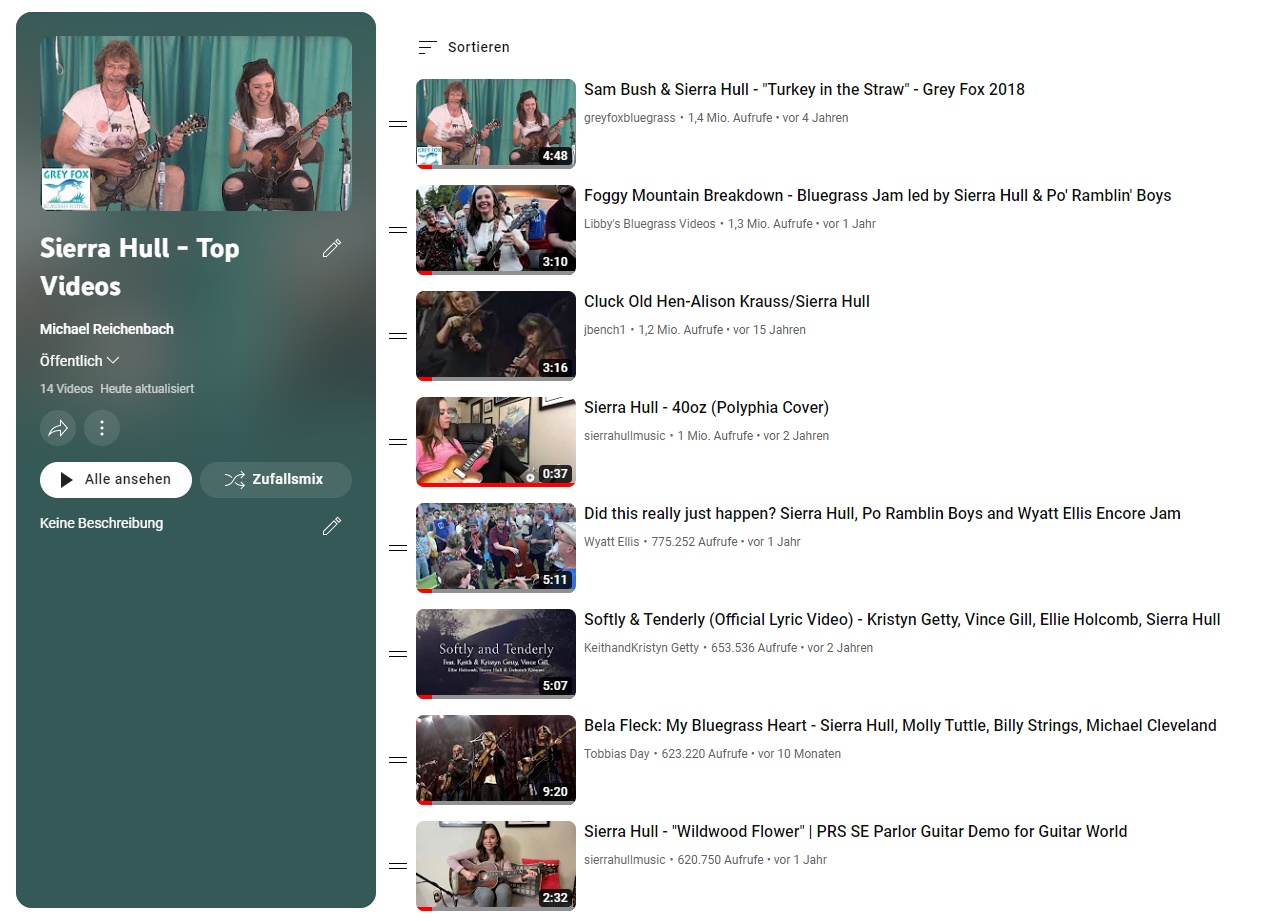Open the three-dot more options menu

[102, 428]
